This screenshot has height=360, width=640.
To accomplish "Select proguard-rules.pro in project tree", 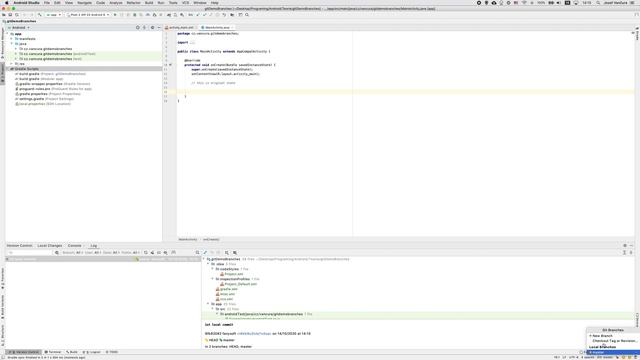I will (x=53, y=89).
